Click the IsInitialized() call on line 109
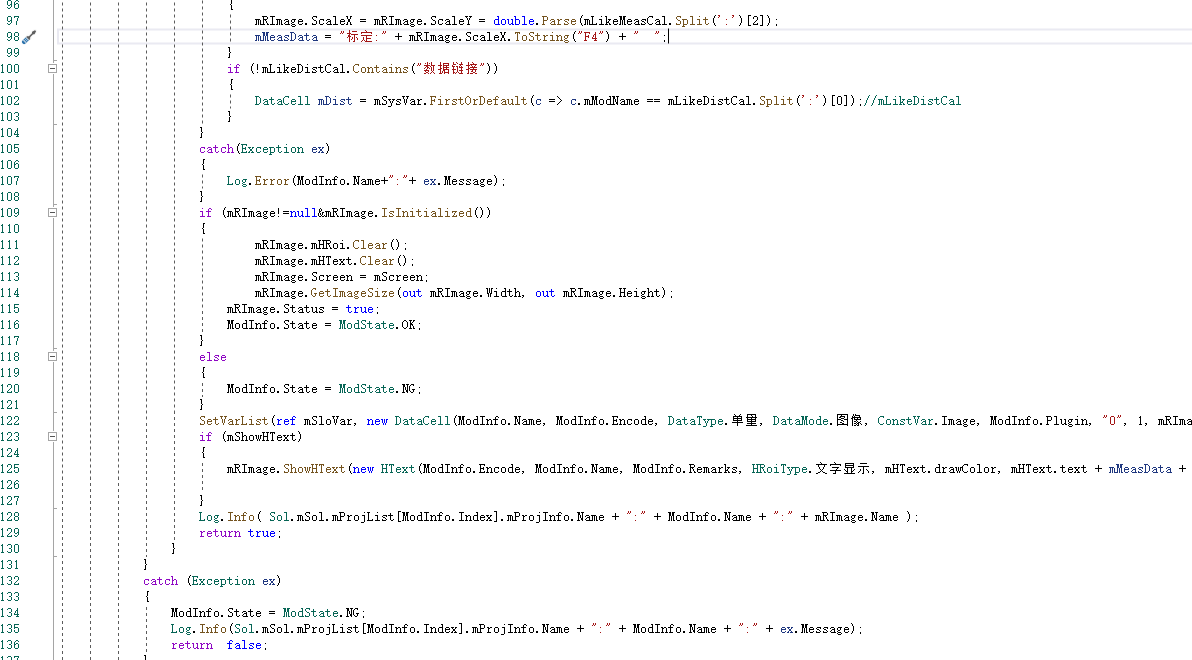This screenshot has width=1192, height=660. pyautogui.click(x=436, y=213)
